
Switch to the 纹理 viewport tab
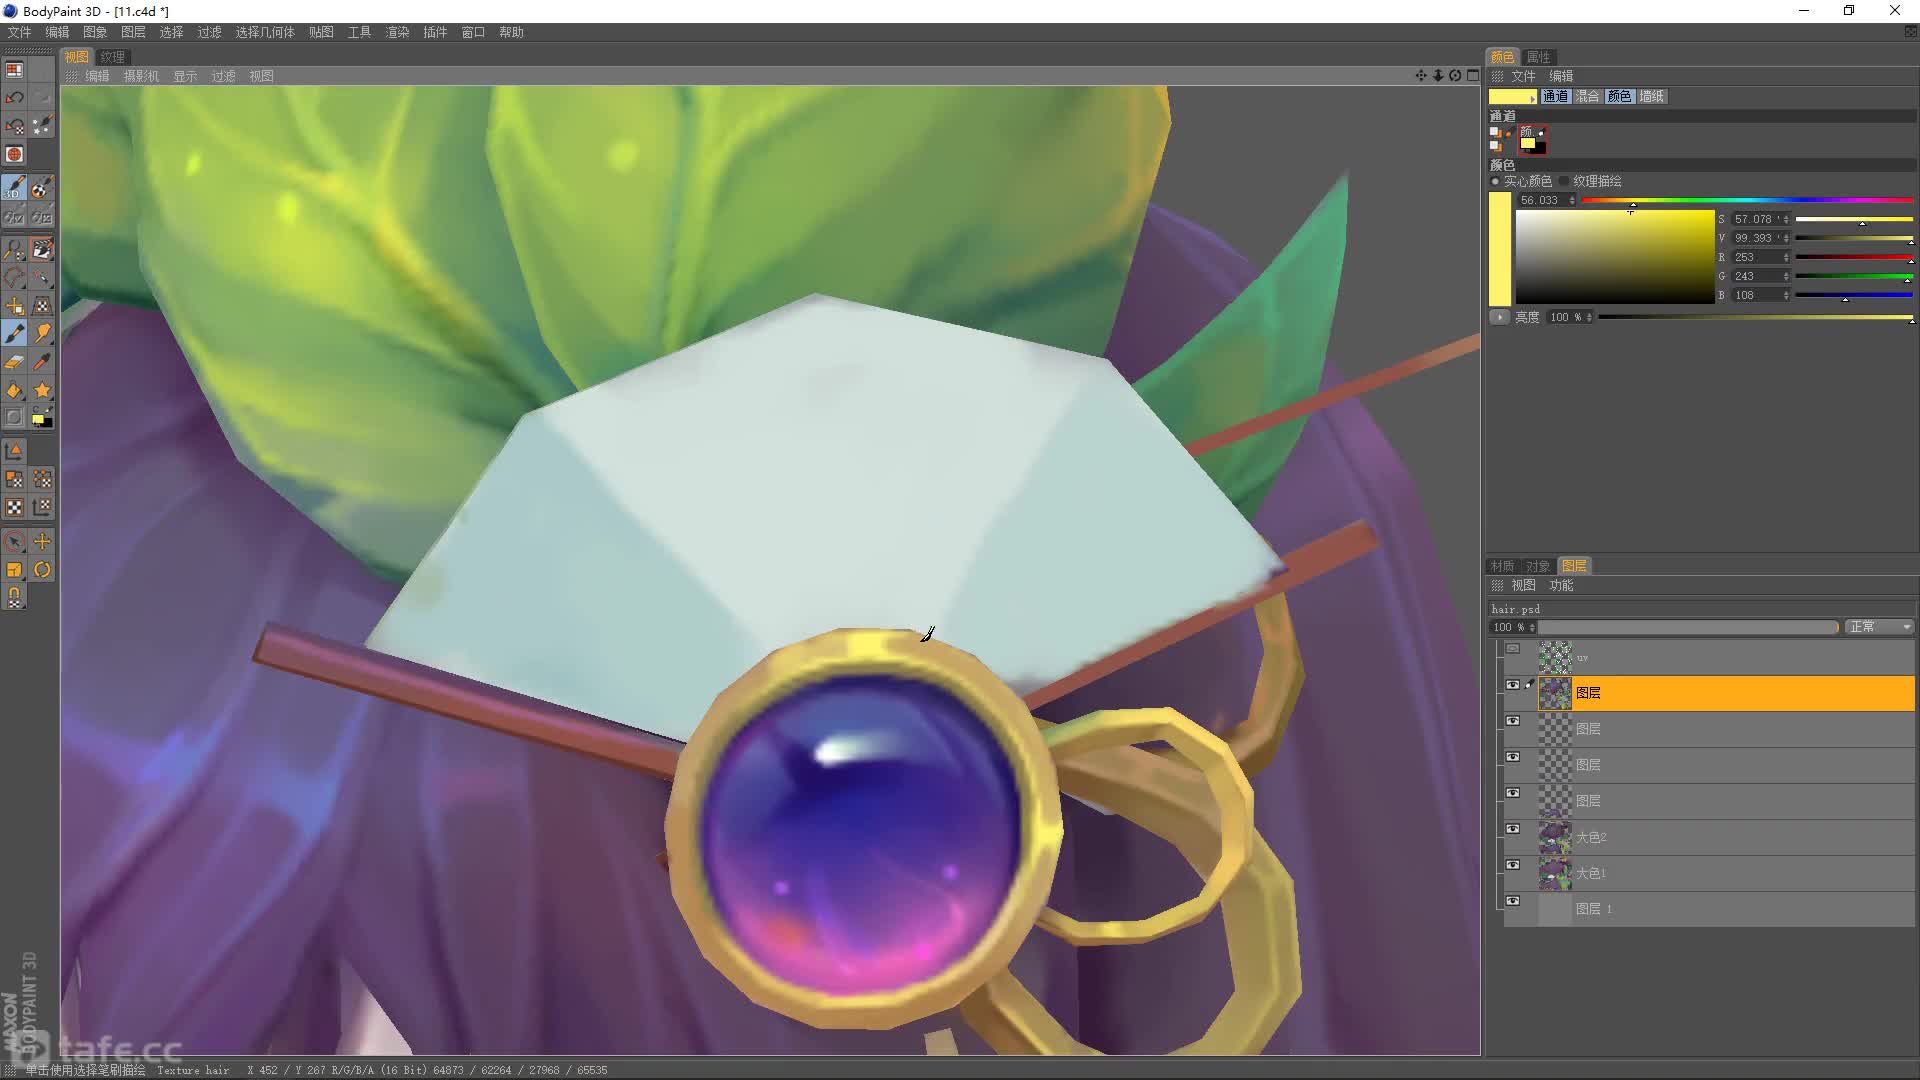pos(113,57)
